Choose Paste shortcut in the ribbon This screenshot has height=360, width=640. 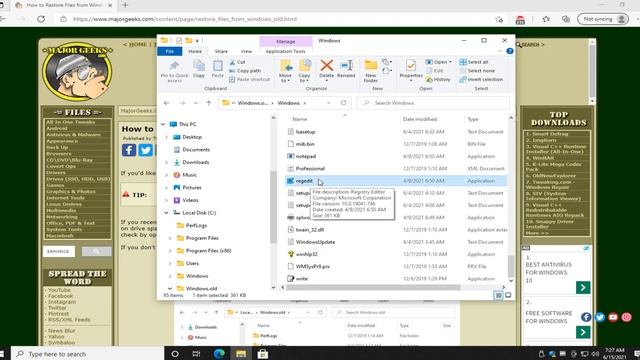(x=249, y=79)
